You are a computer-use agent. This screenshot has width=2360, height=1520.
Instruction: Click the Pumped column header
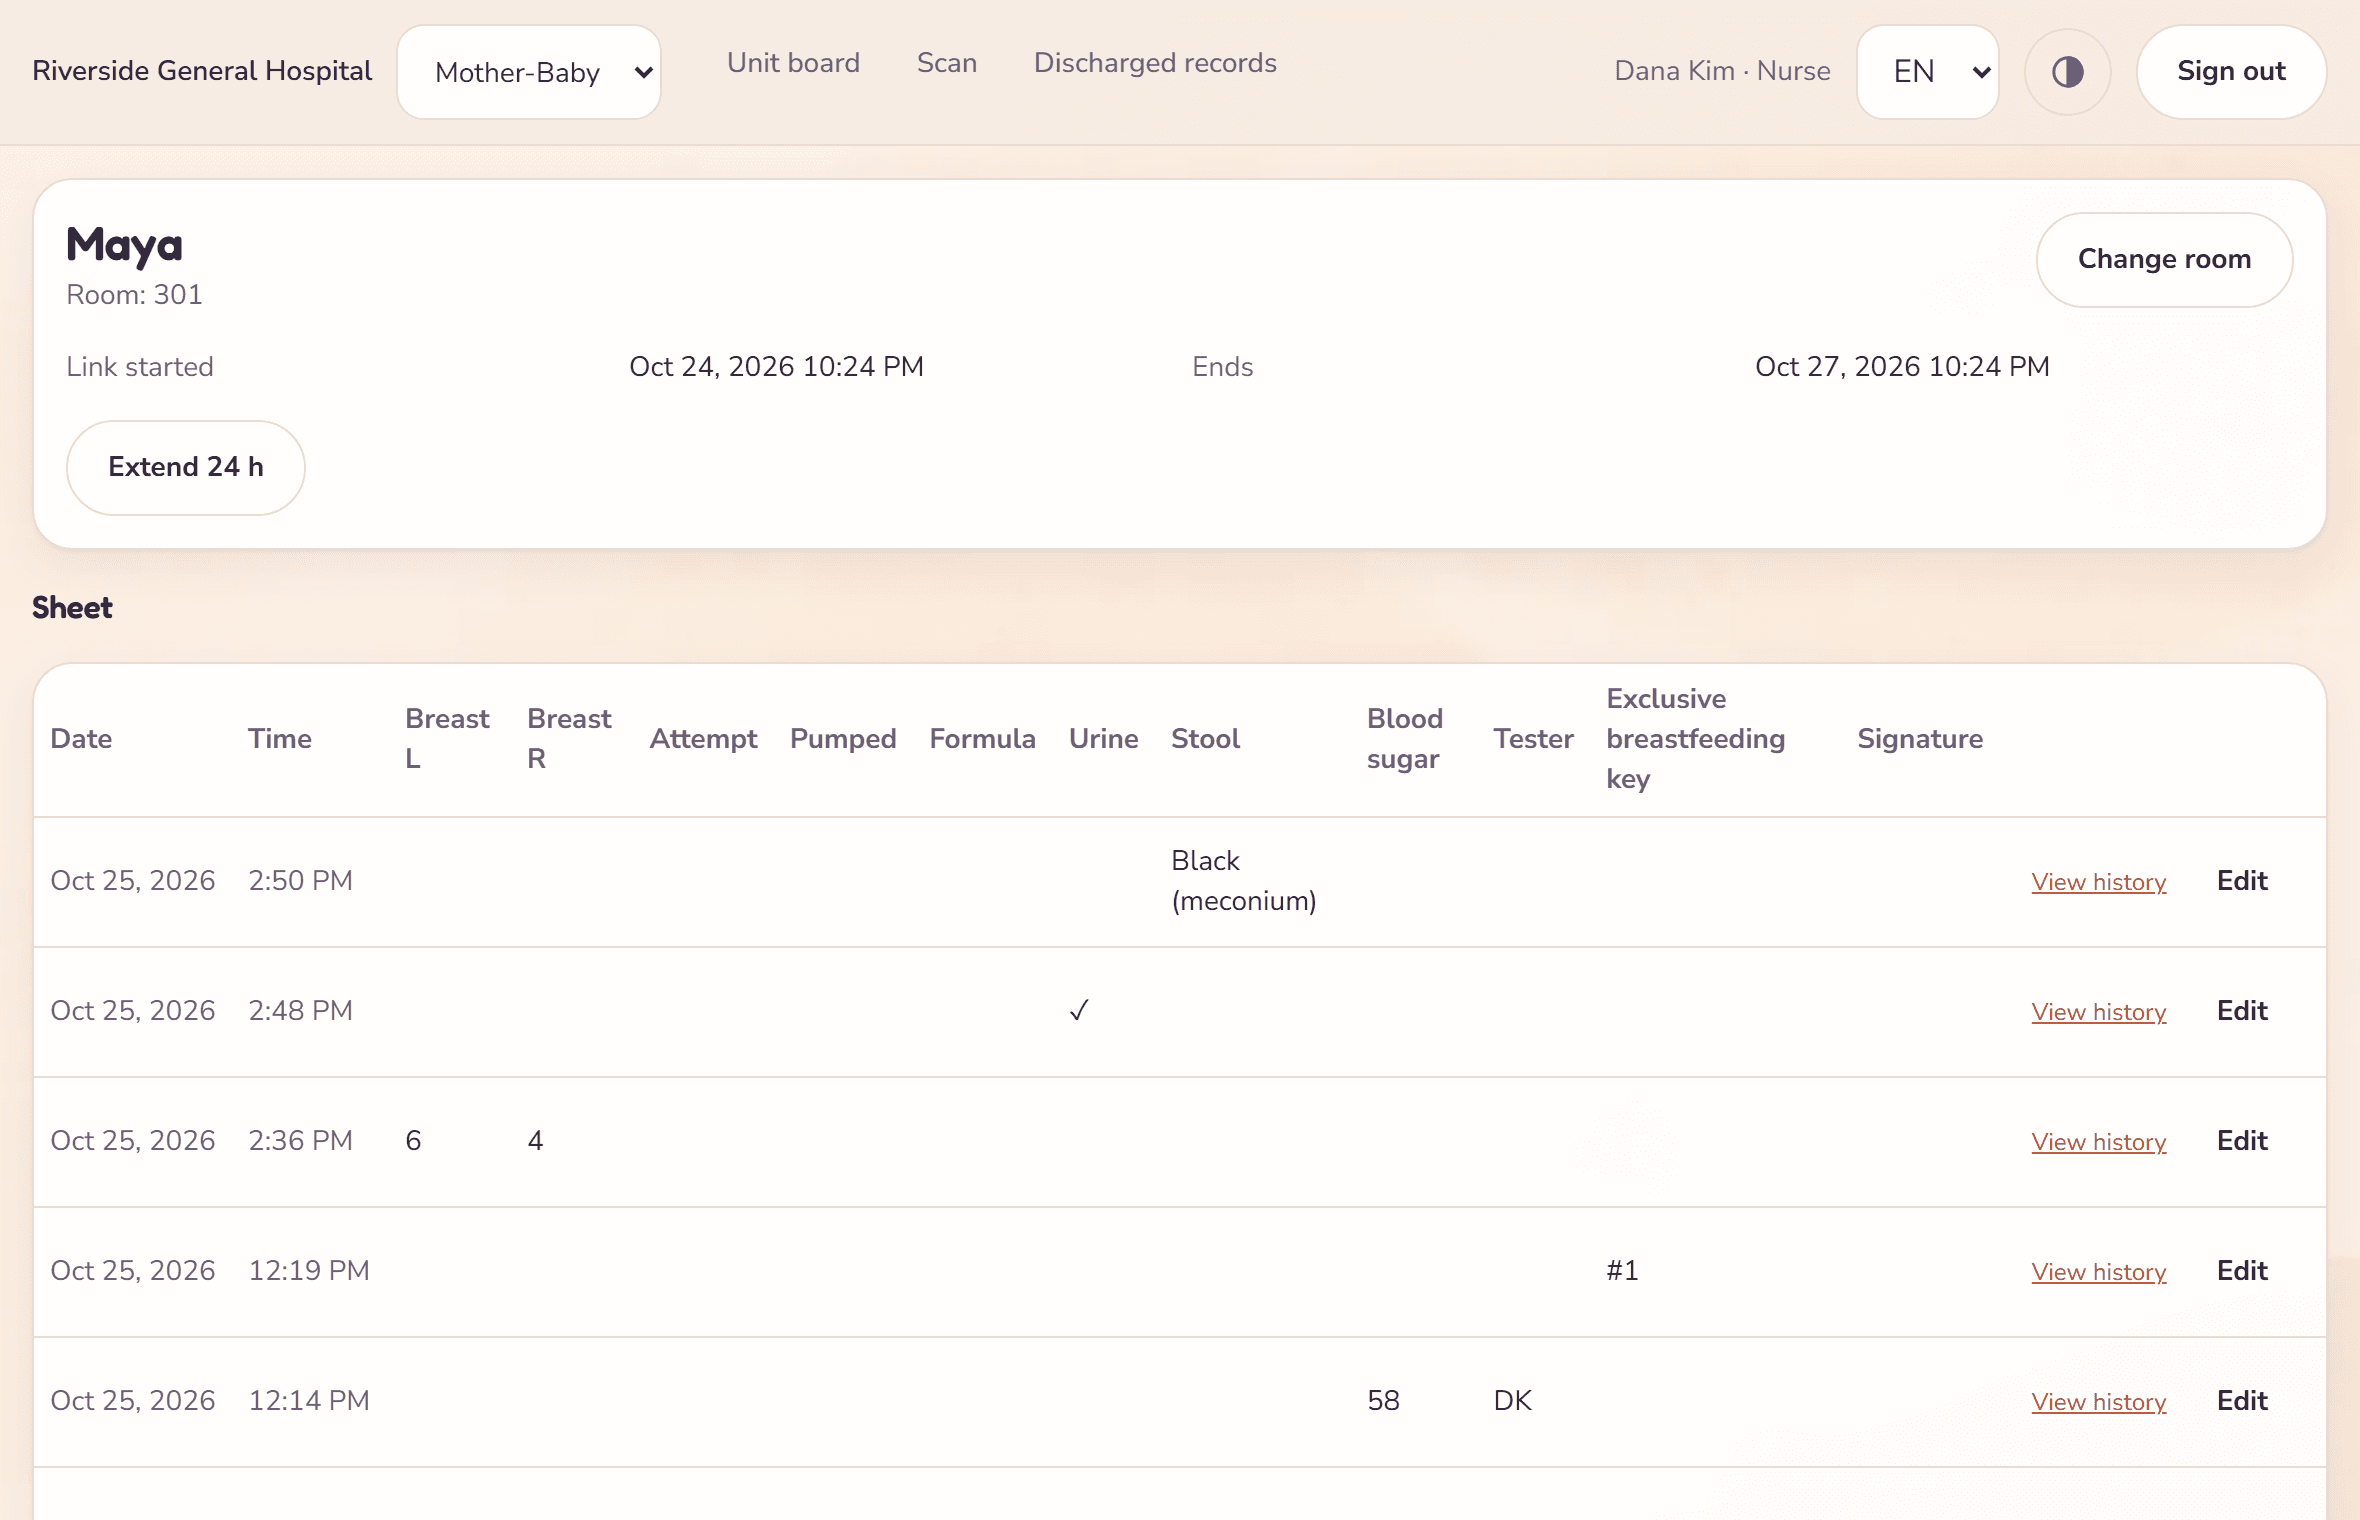pos(842,739)
